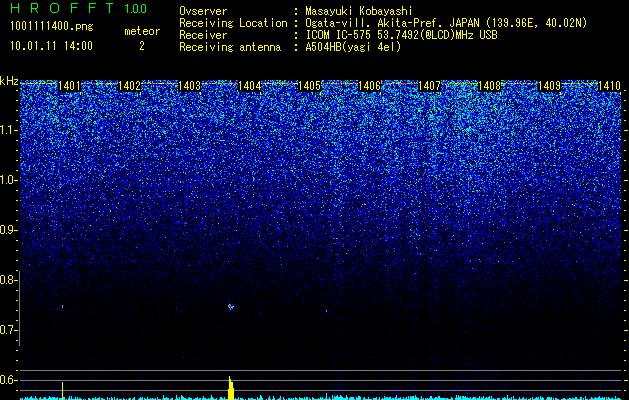Click the date 10.01.11 14:00
The image size is (629, 400).
tap(51, 46)
